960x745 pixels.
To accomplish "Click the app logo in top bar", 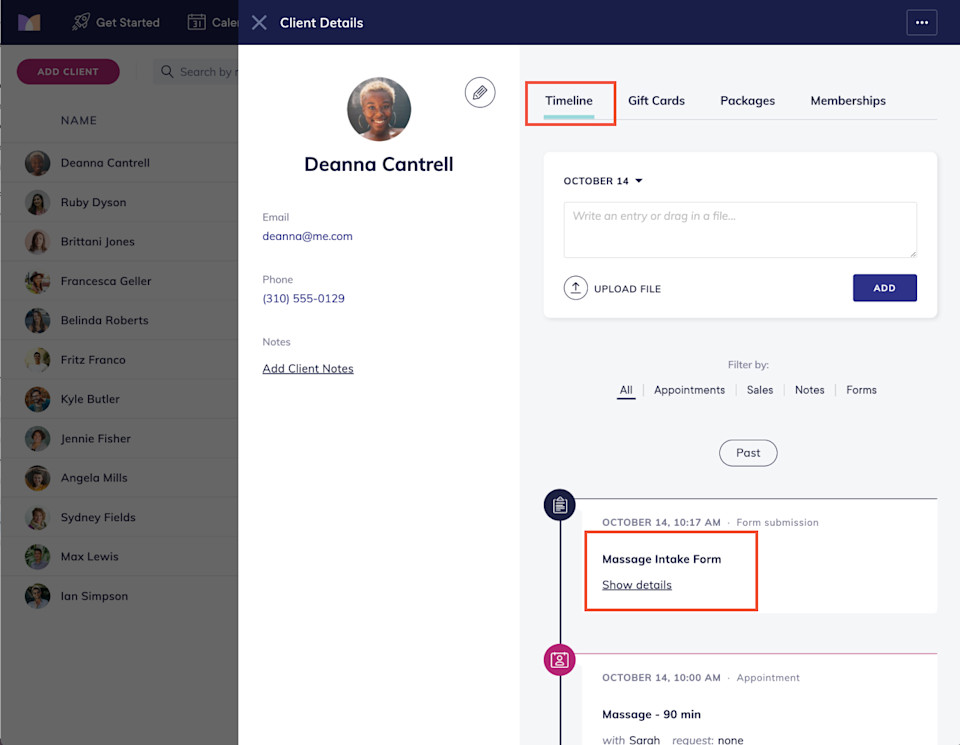I will [29, 23].
